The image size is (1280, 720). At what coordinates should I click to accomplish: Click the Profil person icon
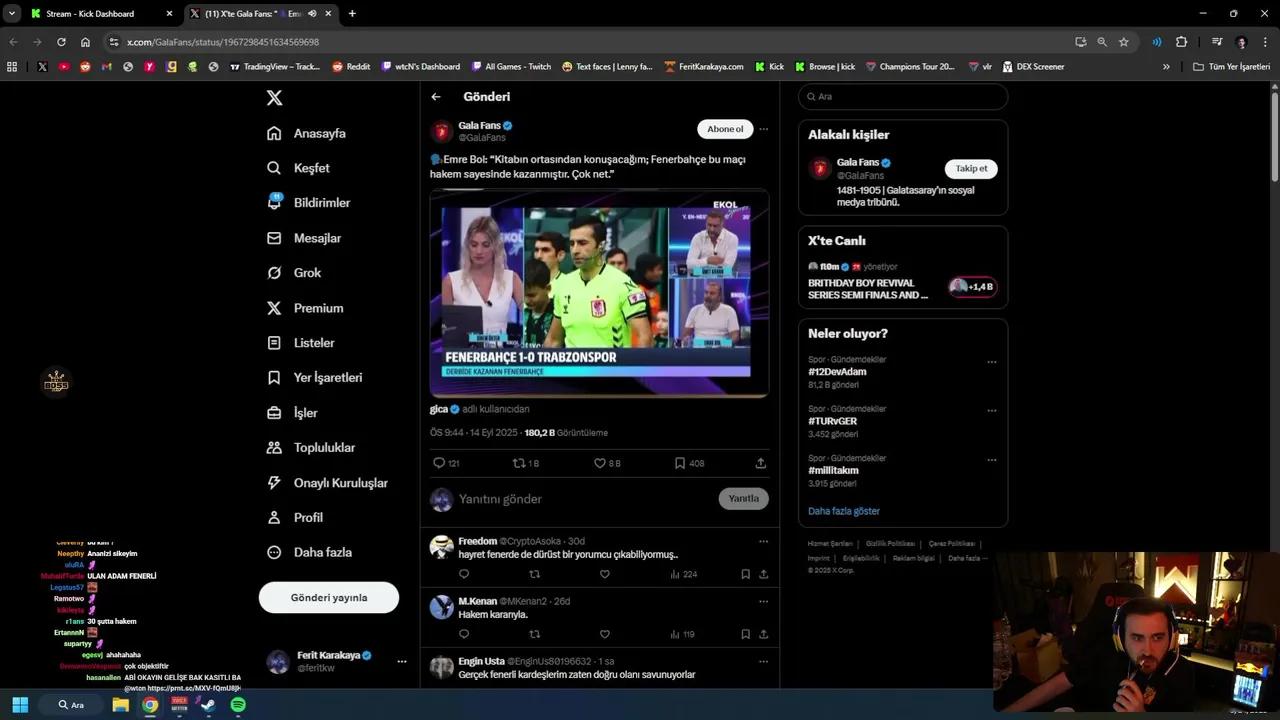point(274,518)
